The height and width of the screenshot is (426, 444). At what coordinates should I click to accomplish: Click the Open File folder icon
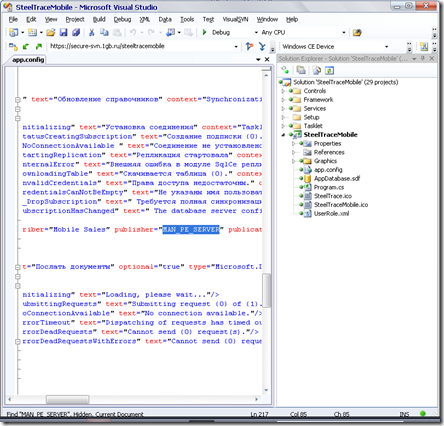(51, 32)
